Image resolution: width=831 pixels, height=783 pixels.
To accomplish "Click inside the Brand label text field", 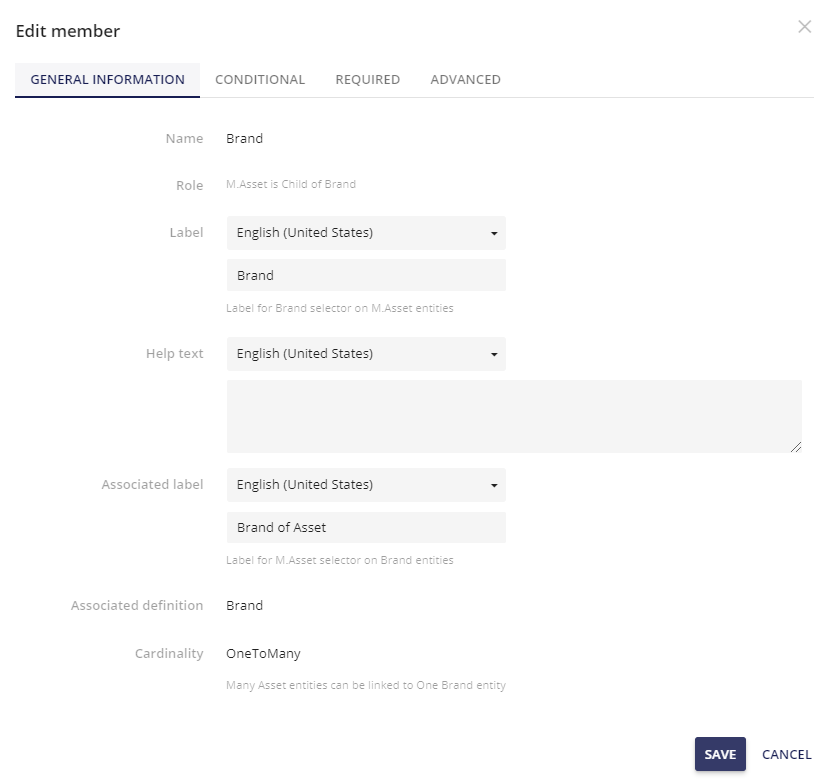I will click(366, 275).
